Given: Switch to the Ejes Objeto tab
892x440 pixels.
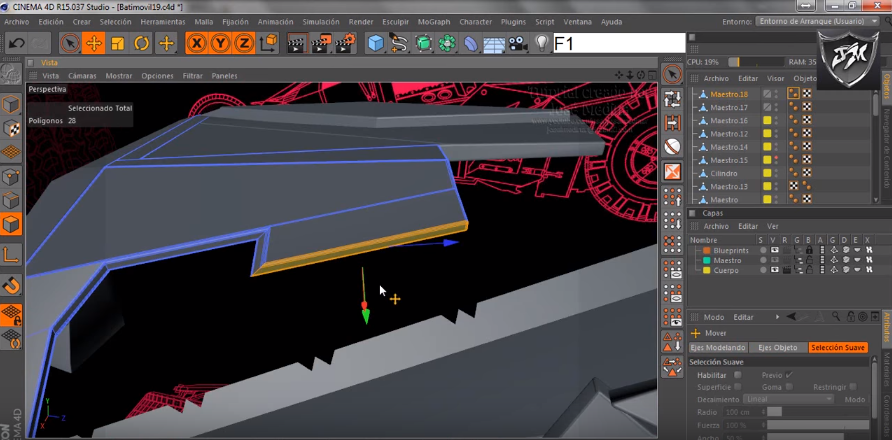Looking at the screenshot, I should point(778,347).
